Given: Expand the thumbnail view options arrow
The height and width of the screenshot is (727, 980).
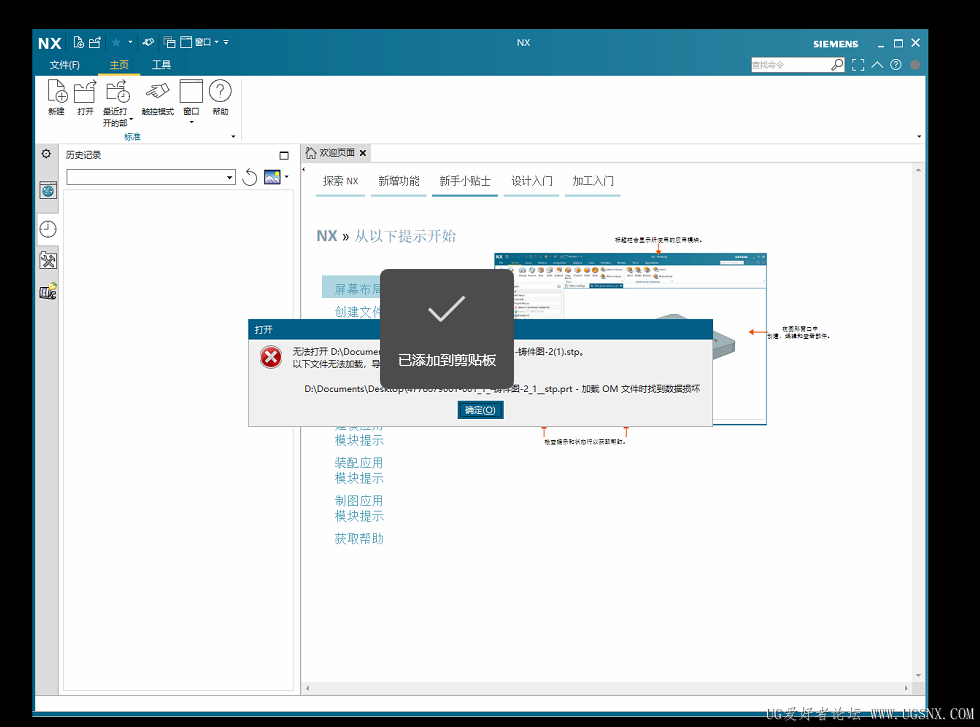Looking at the screenshot, I should tap(286, 177).
